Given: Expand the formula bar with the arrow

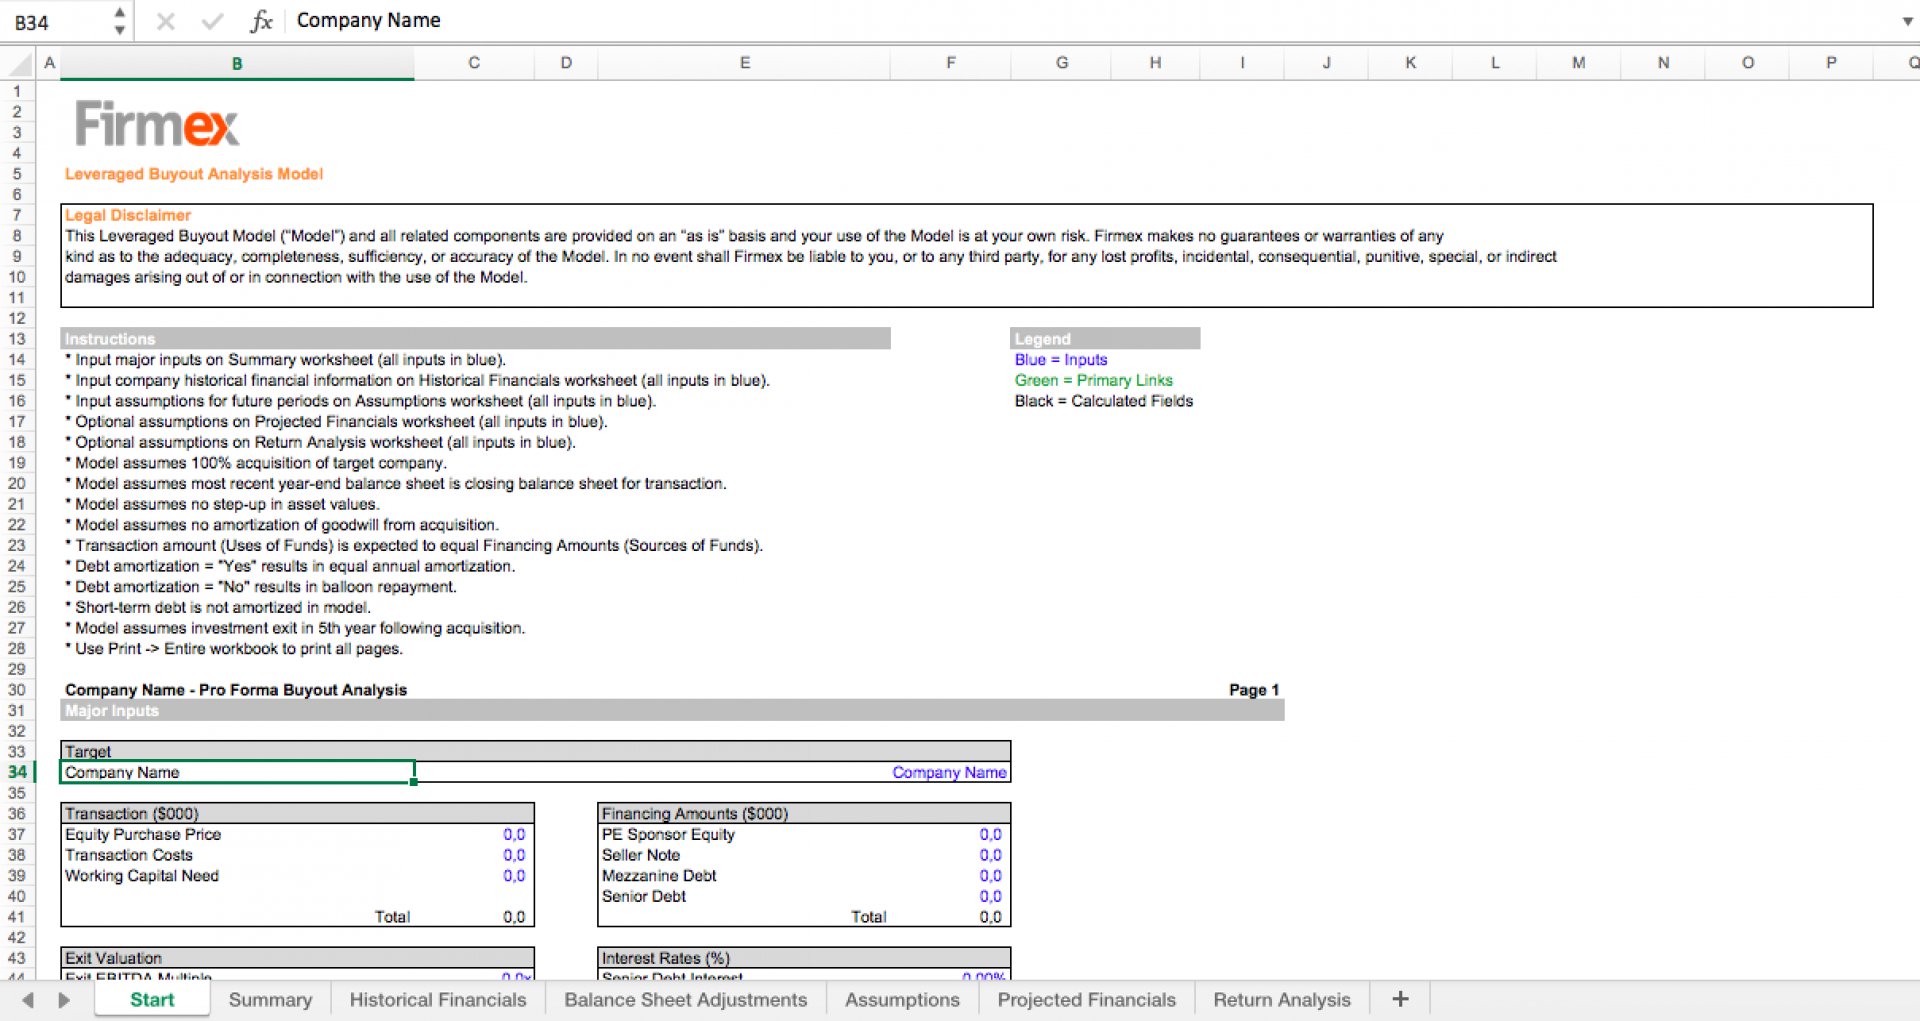Looking at the screenshot, I should tap(1906, 21).
